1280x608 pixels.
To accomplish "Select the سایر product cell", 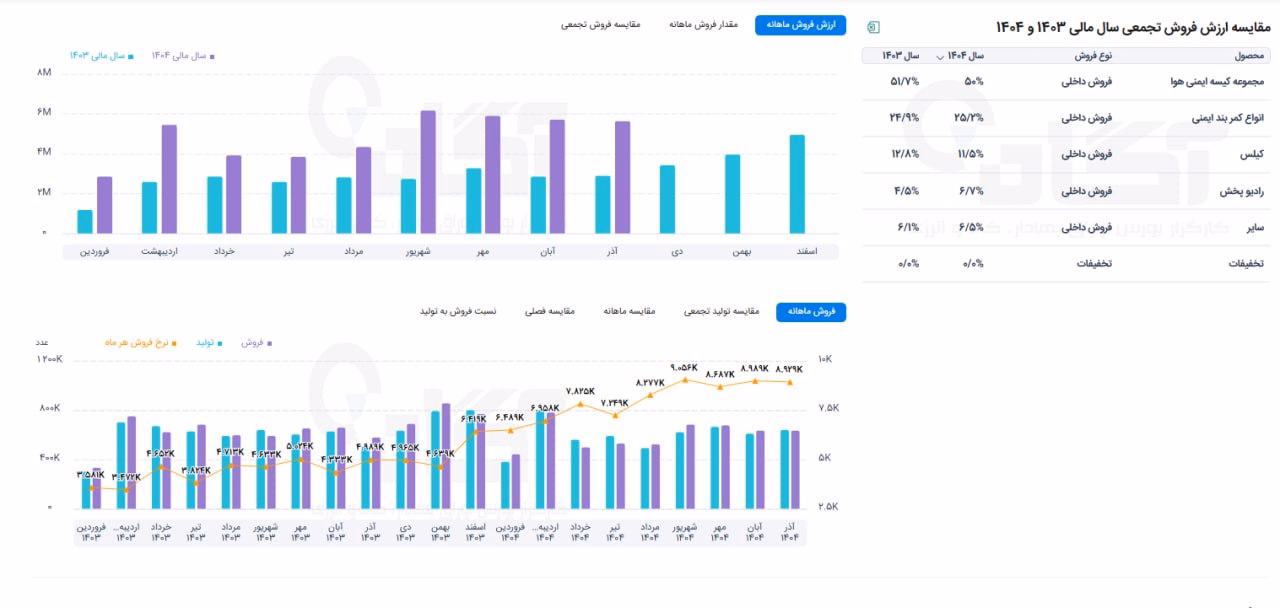I will 1256,227.
